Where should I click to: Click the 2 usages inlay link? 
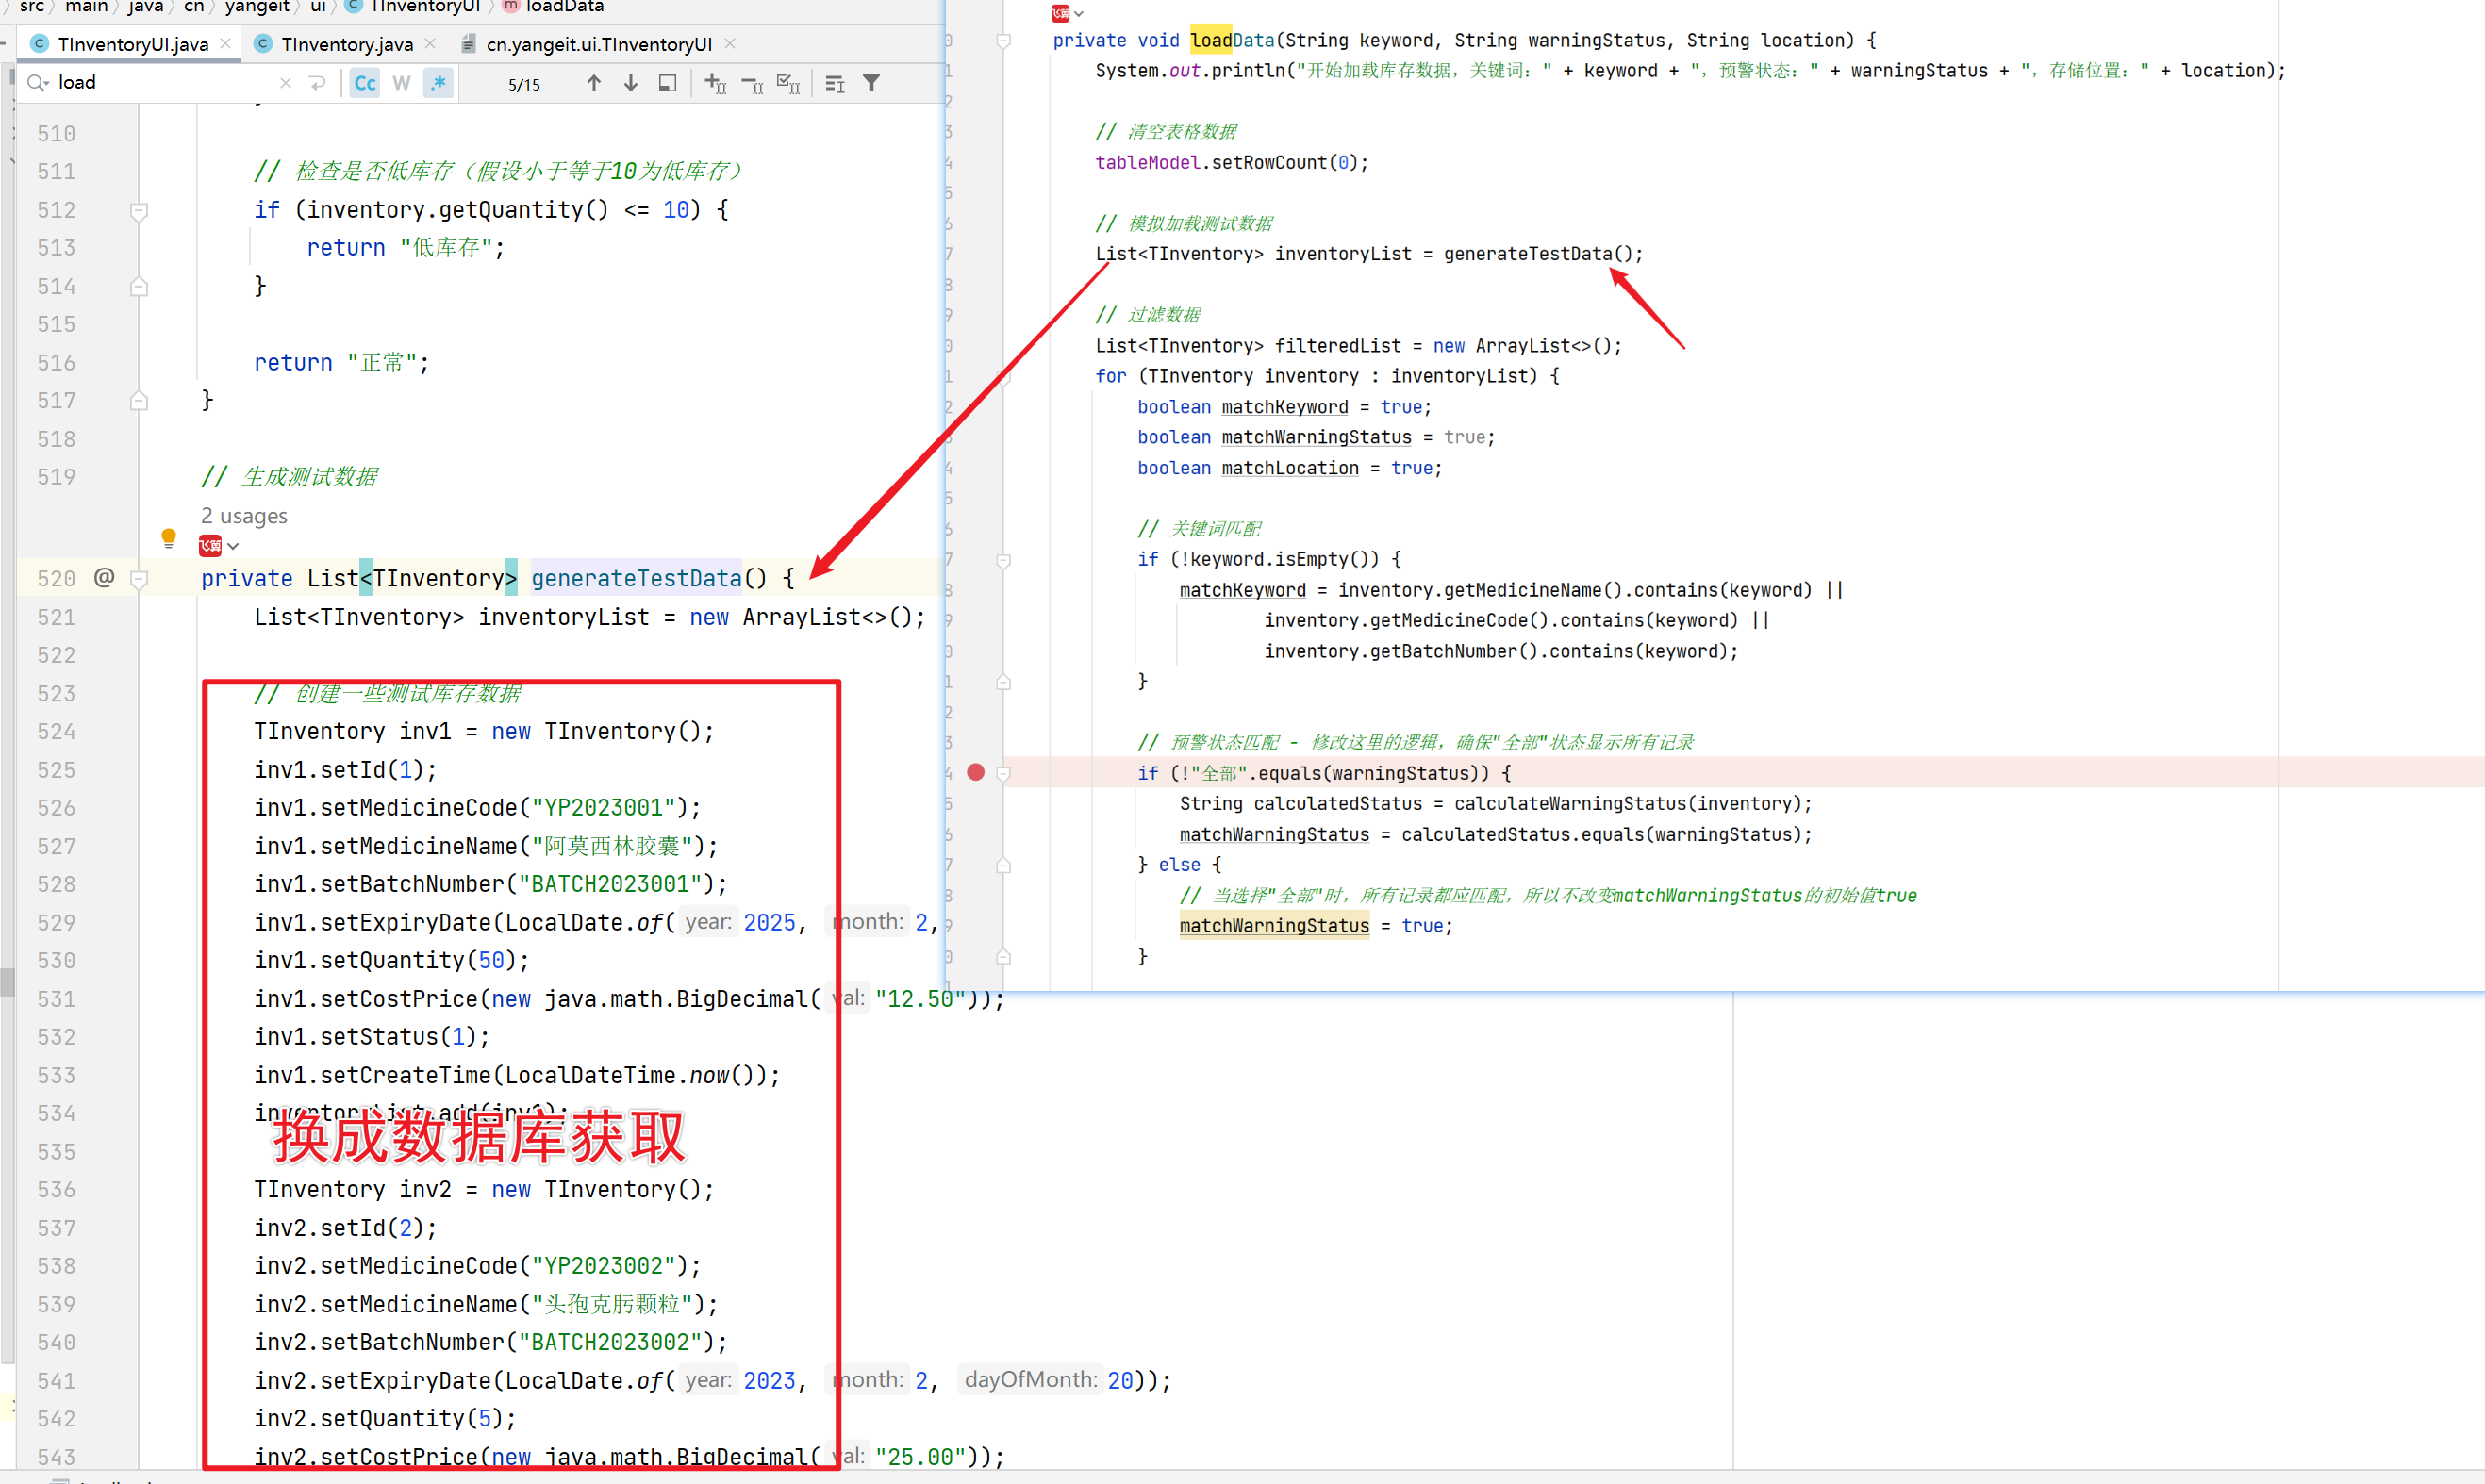[x=243, y=516]
